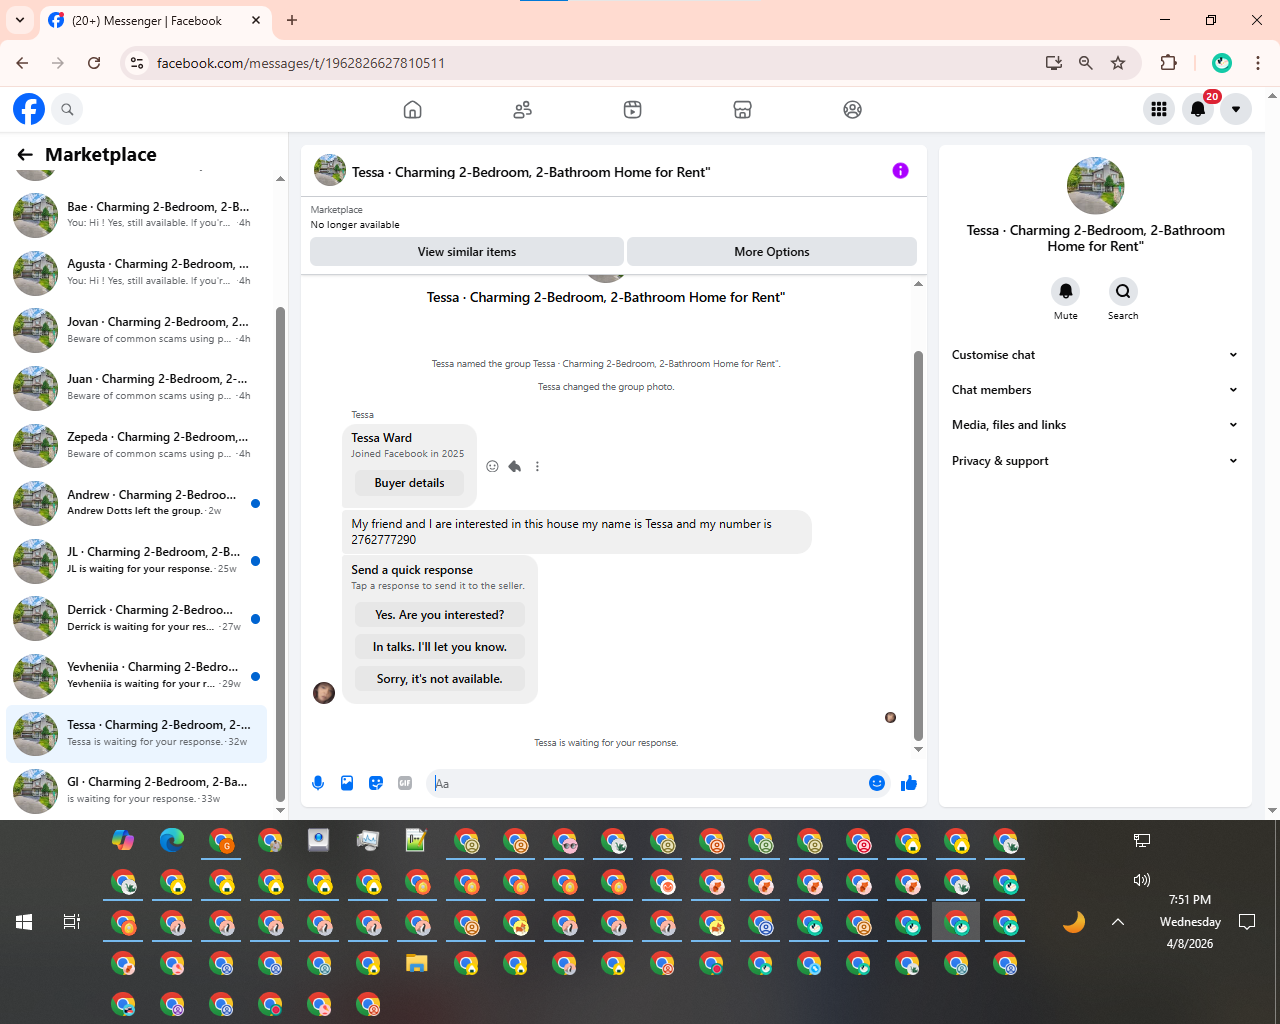The image size is (1280, 1024).
Task: Mute the Tessa conversation with bell icon
Action: (1066, 291)
